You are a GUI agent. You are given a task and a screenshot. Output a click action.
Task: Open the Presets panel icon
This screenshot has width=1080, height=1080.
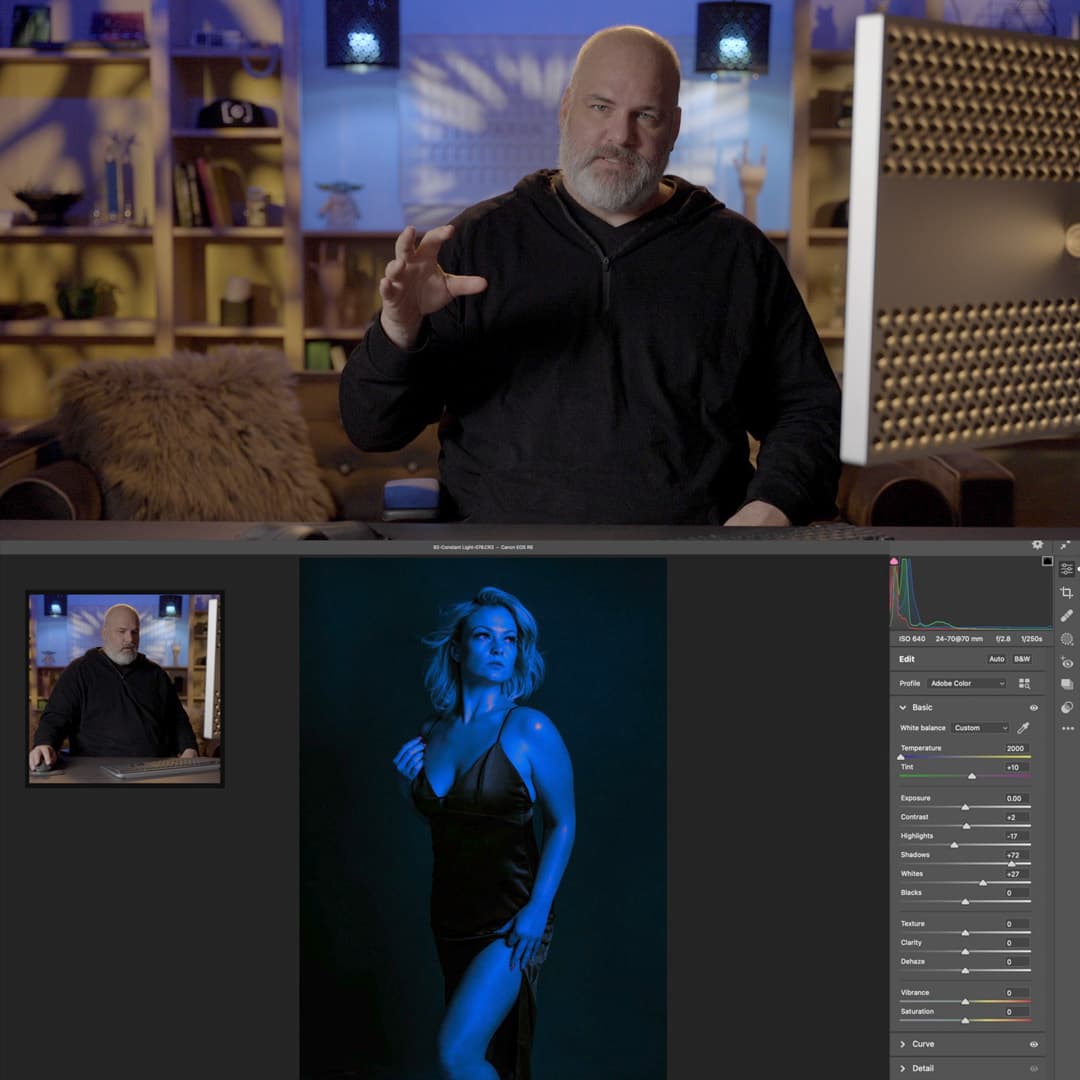coord(1067,707)
